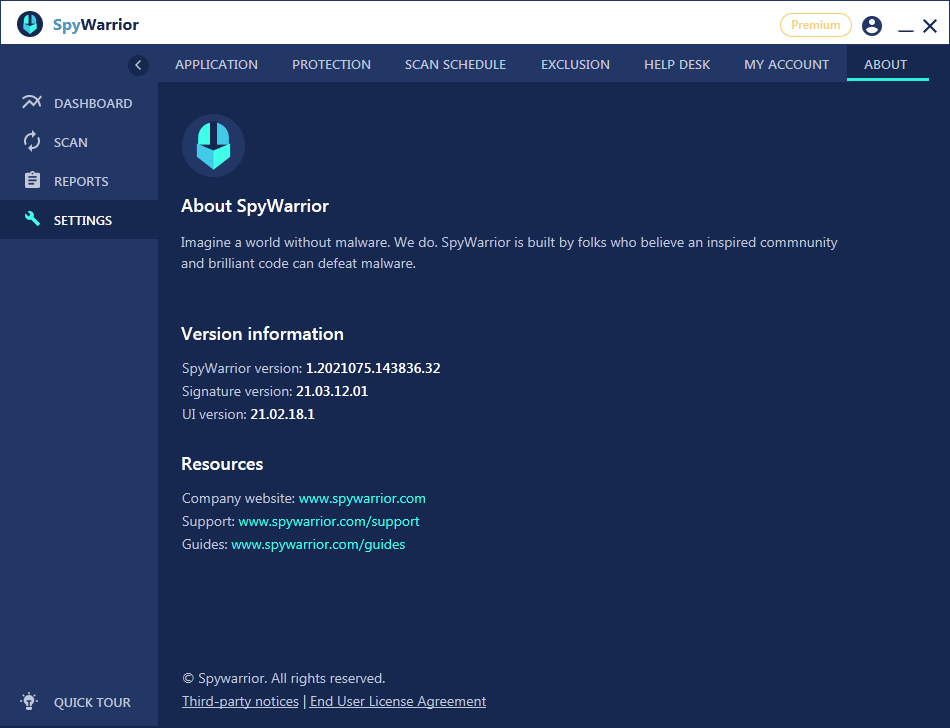Image resolution: width=950 pixels, height=728 pixels.
Task: Click the About page SpyWarrior shield emblem
Action: click(213, 145)
